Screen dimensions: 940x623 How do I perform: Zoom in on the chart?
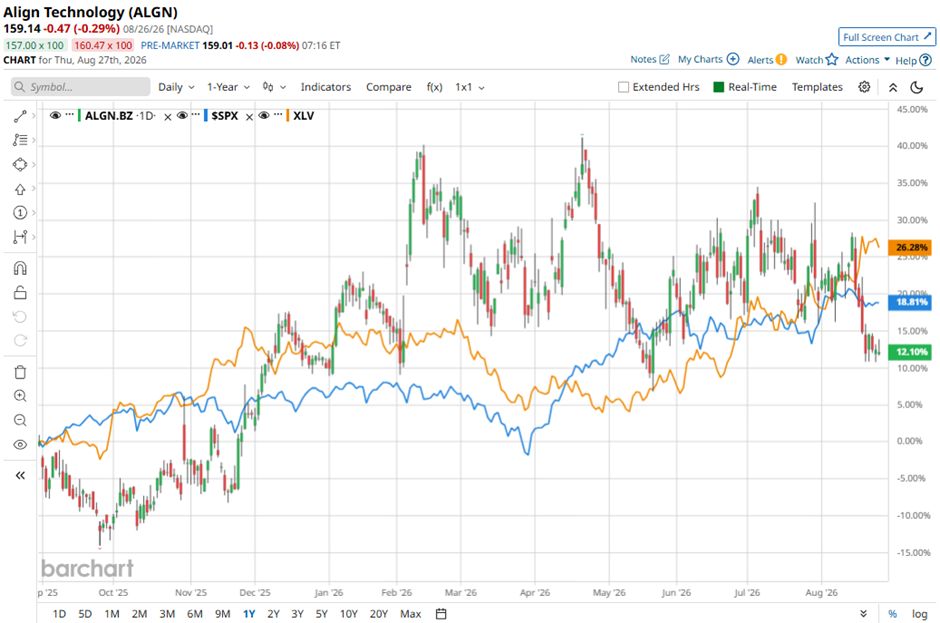point(20,396)
